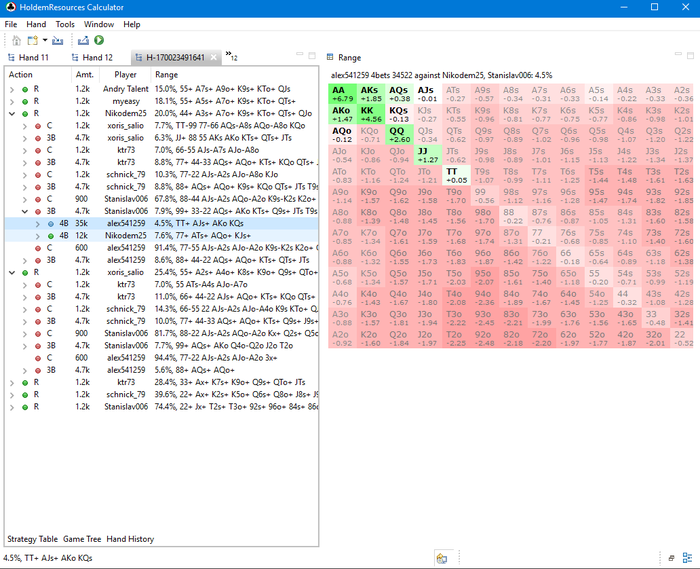
Task: Click the Range column header
Action: tap(234, 75)
